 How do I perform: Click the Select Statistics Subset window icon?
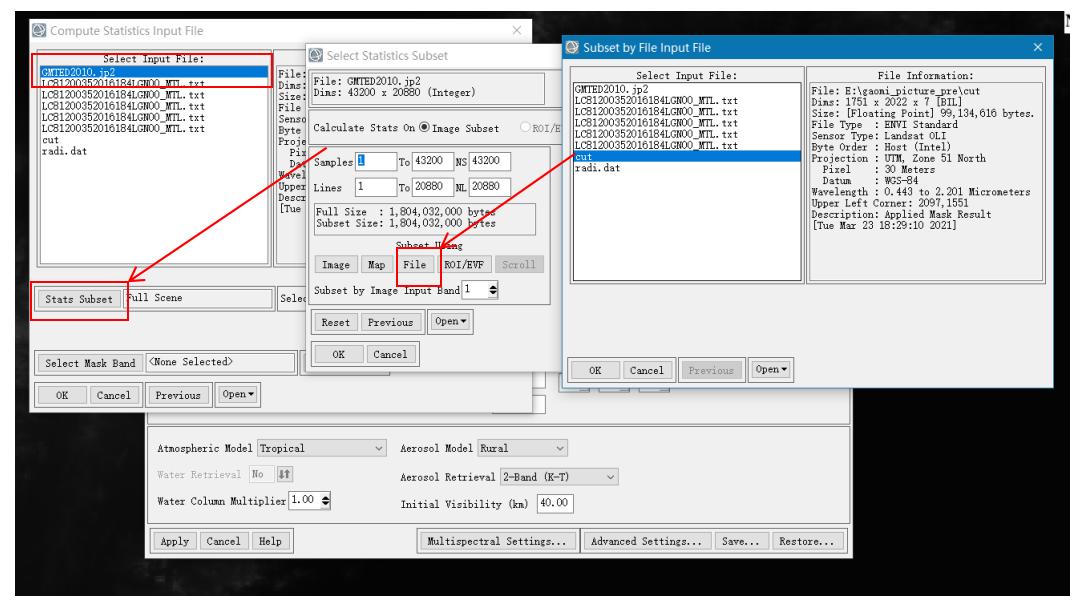316,55
